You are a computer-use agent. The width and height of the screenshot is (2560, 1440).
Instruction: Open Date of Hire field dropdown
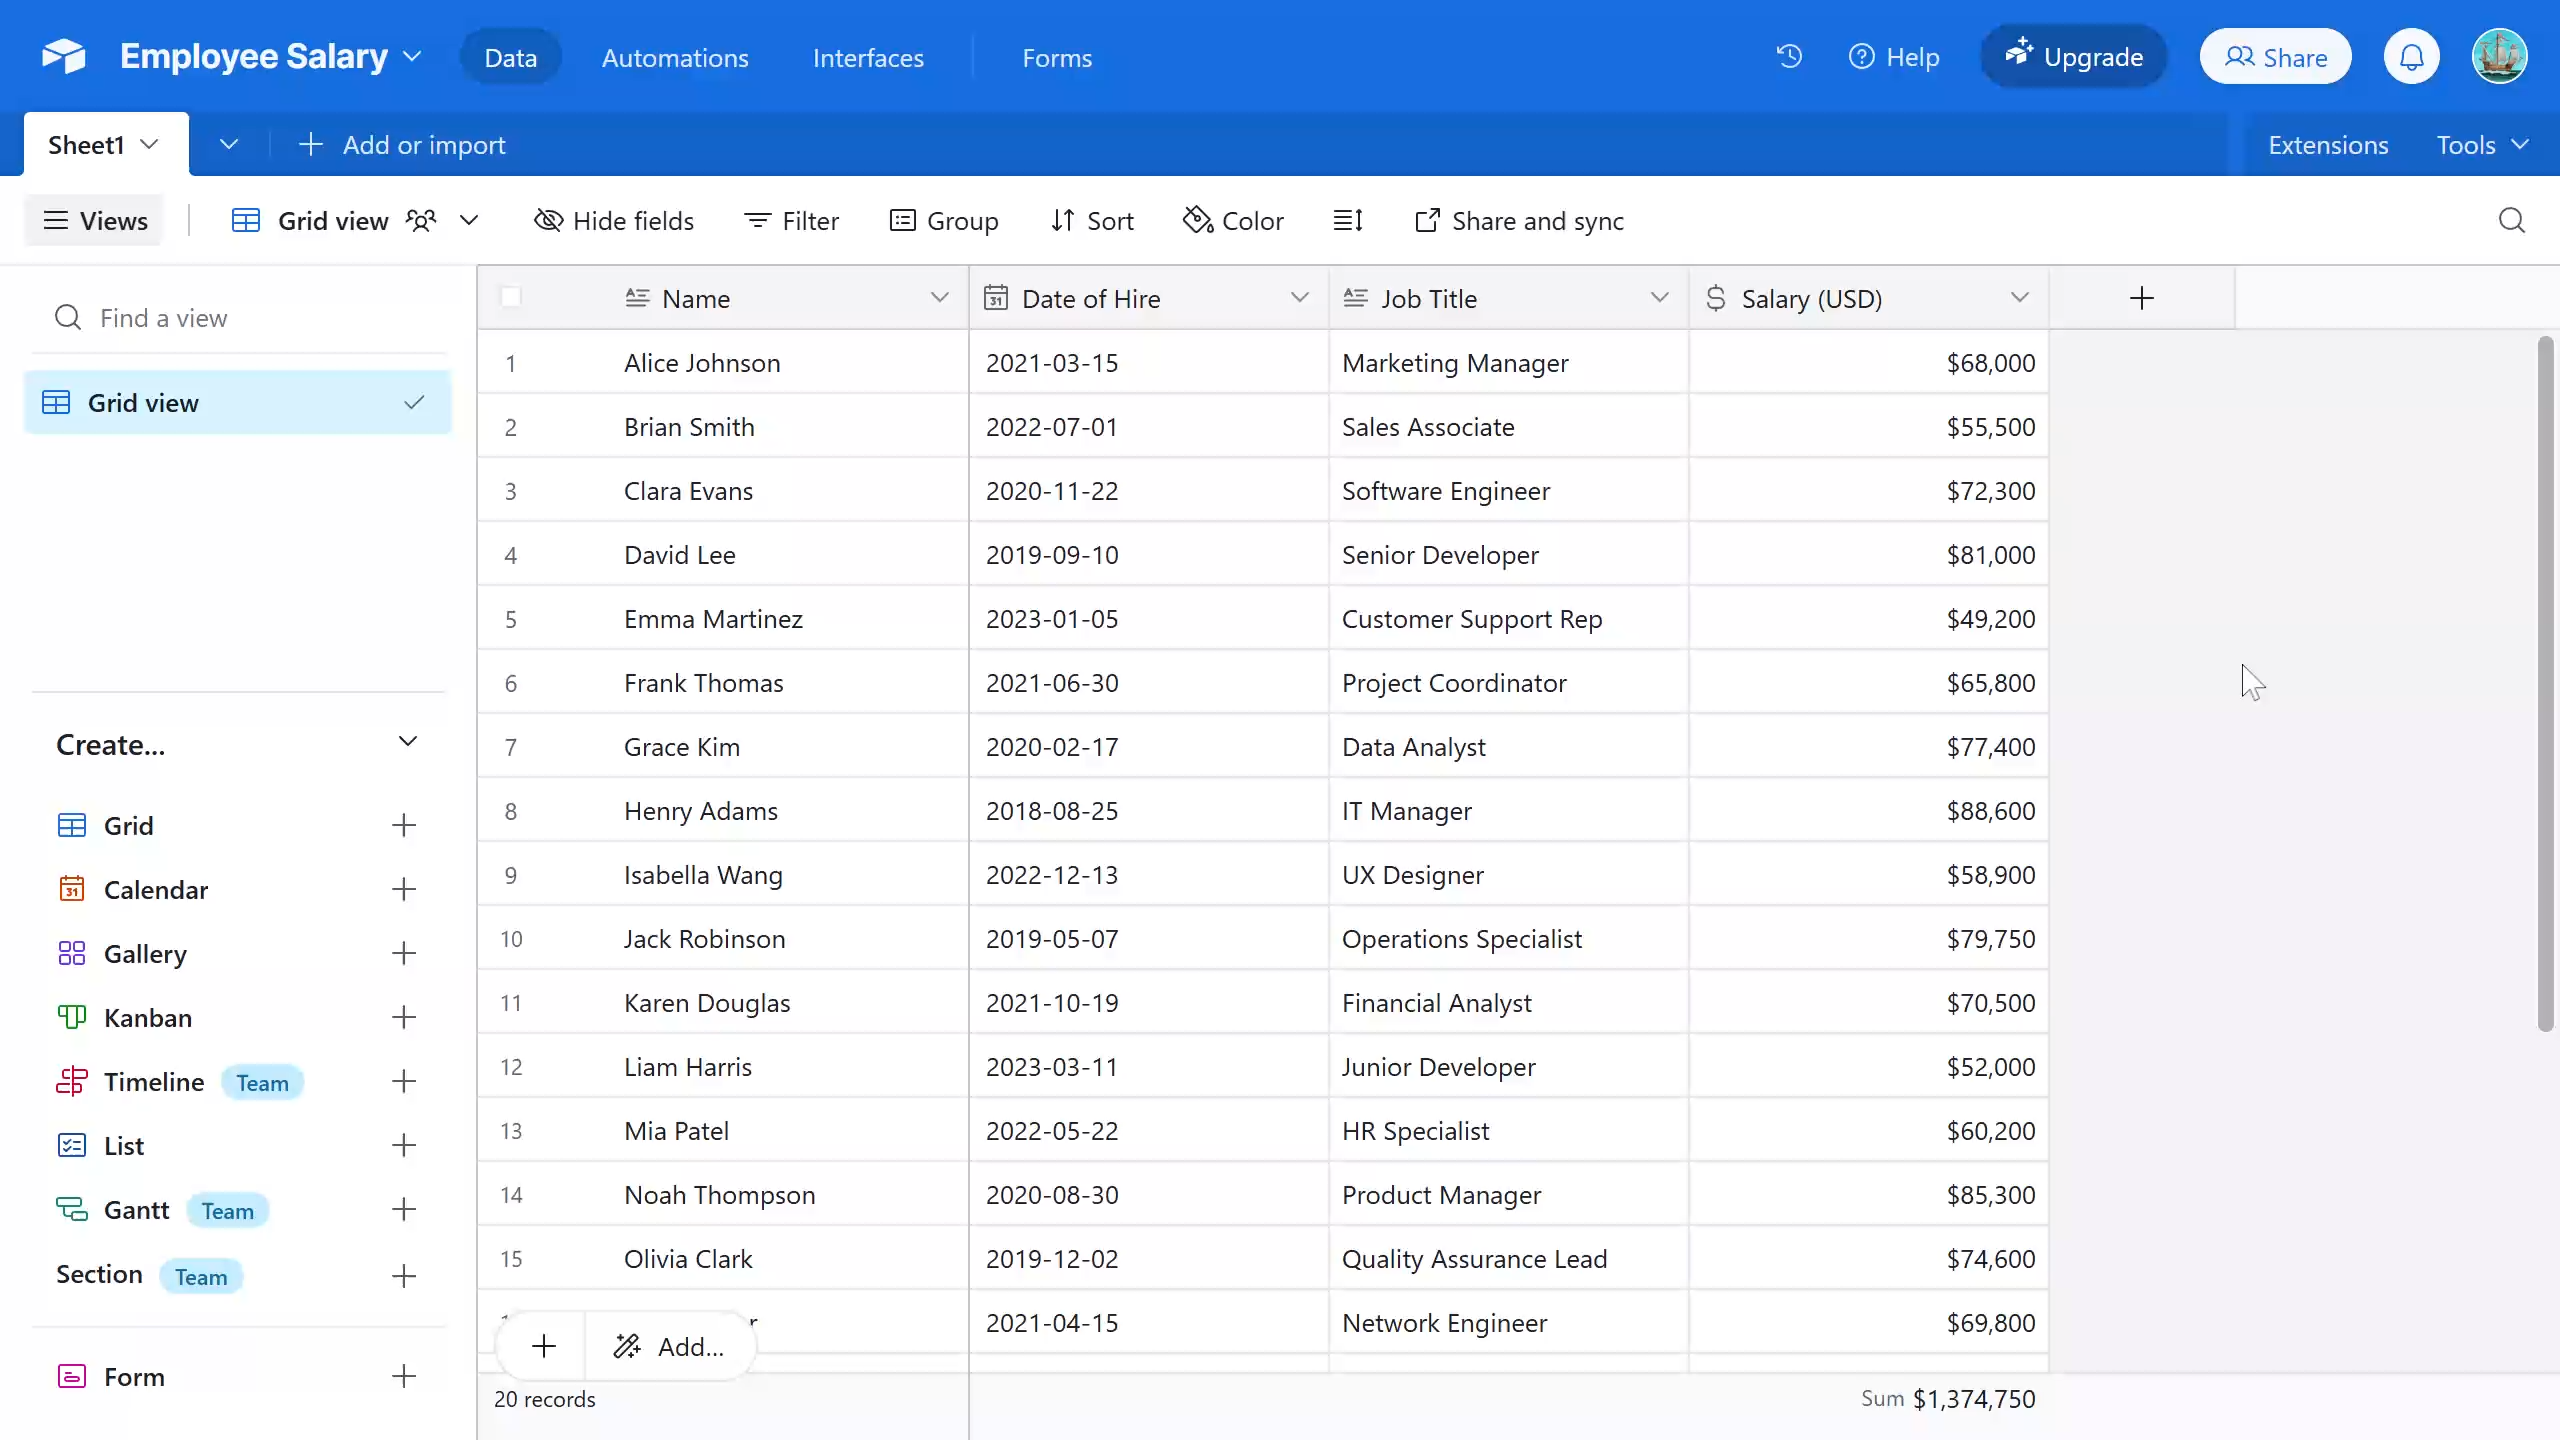(x=1299, y=298)
